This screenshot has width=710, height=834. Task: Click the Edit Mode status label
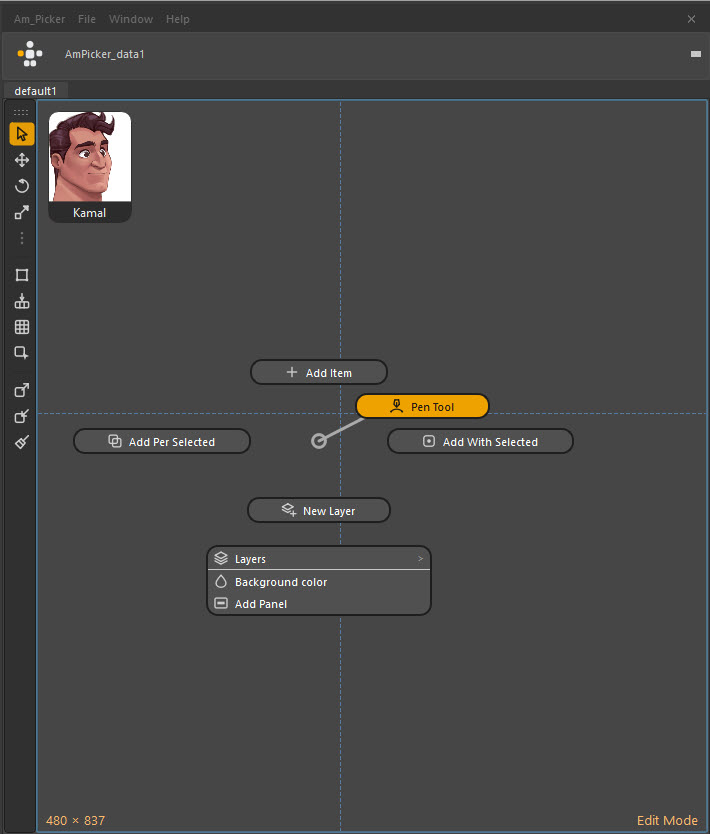(x=667, y=820)
